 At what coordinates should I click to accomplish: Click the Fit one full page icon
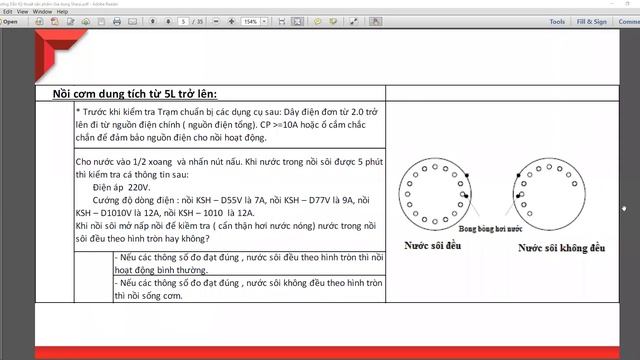click(297, 21)
